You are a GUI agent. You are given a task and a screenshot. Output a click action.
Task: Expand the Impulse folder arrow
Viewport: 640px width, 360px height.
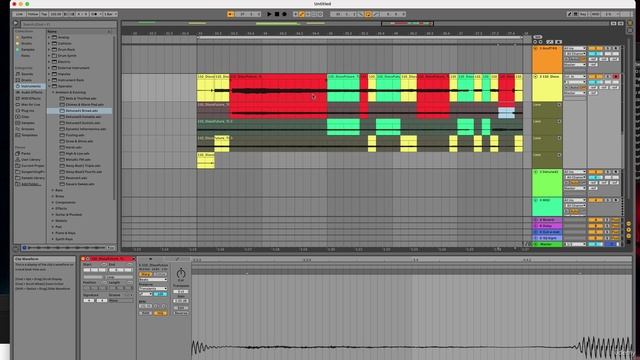(x=49, y=74)
